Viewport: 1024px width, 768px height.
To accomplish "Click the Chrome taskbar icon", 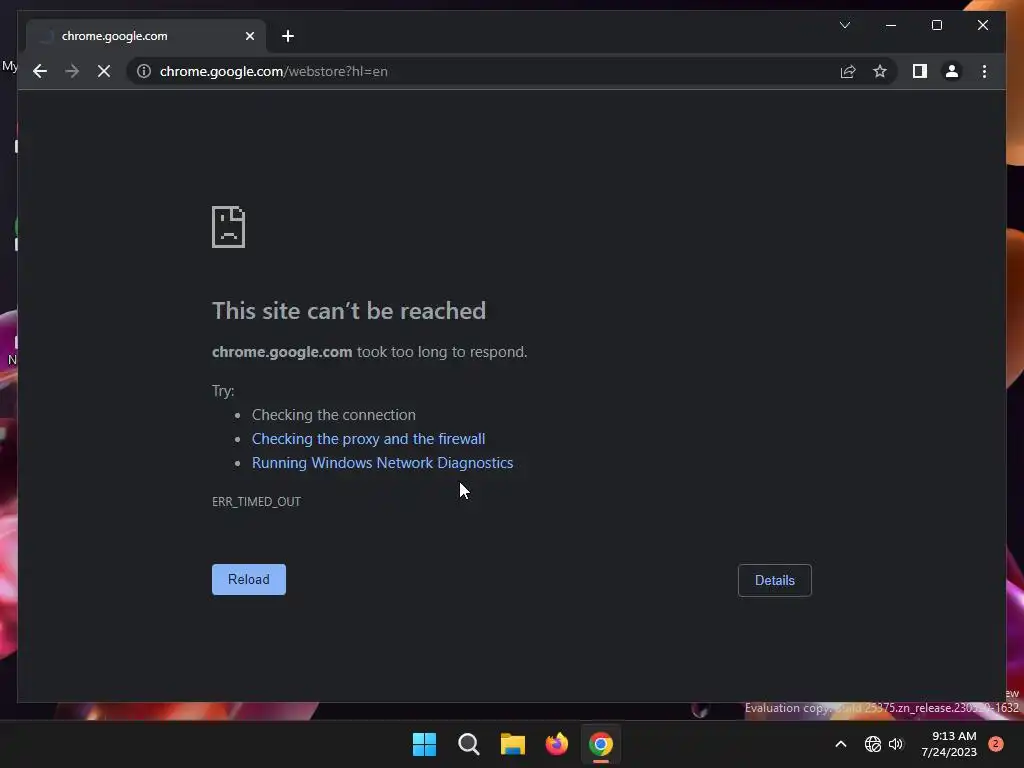I will (x=601, y=744).
